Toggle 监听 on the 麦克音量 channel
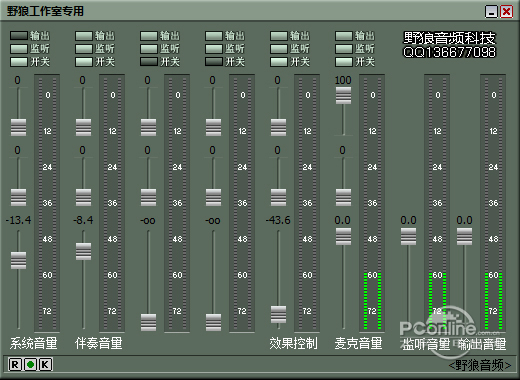Viewport: 520px width, 380px height. [x=344, y=49]
